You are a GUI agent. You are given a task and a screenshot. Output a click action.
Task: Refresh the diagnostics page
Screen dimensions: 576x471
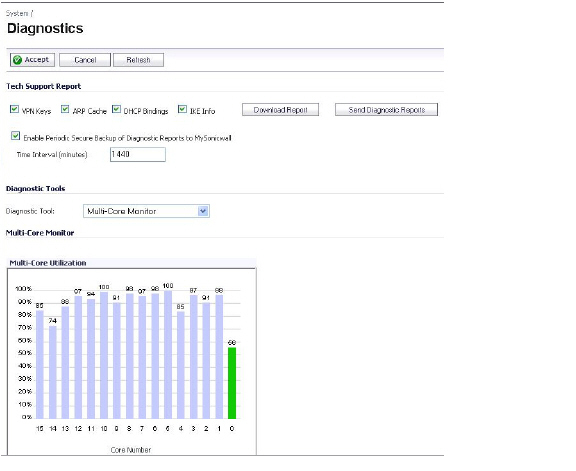(x=138, y=60)
